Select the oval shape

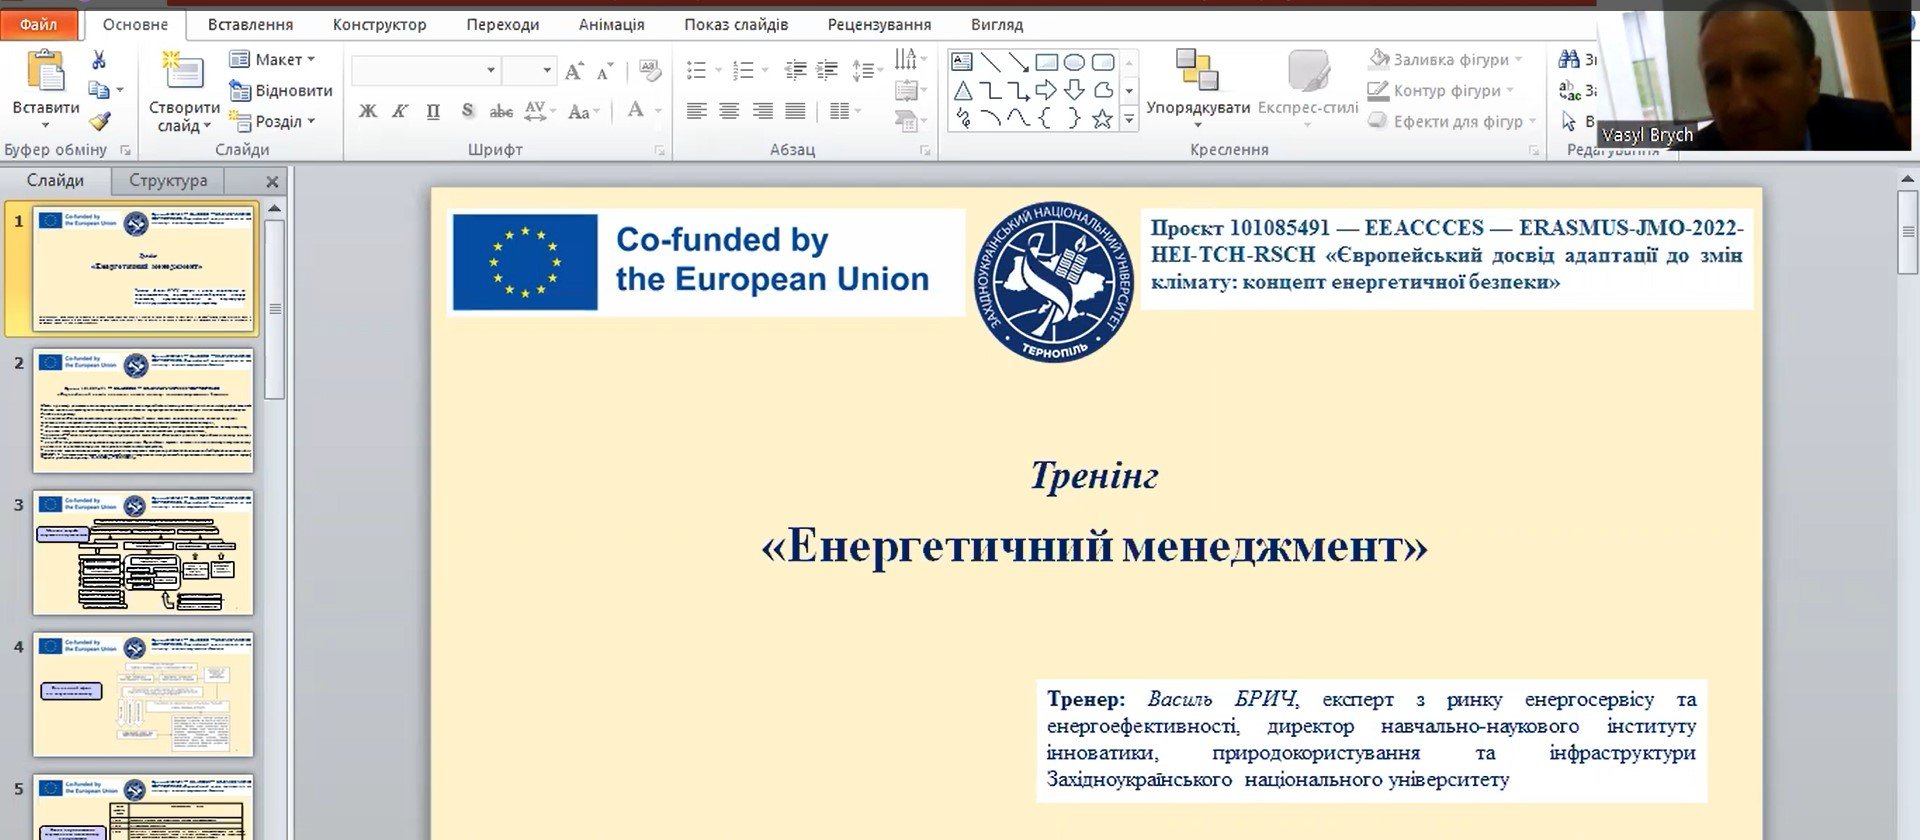pyautogui.click(x=1074, y=62)
